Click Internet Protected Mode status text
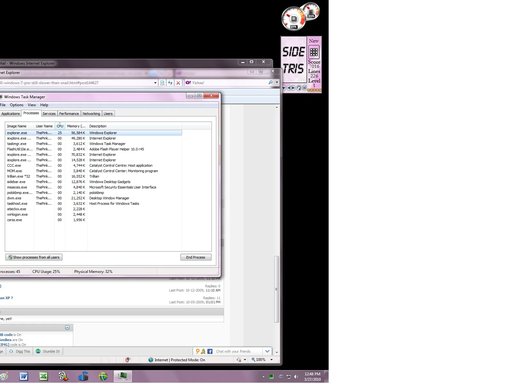 (180, 360)
